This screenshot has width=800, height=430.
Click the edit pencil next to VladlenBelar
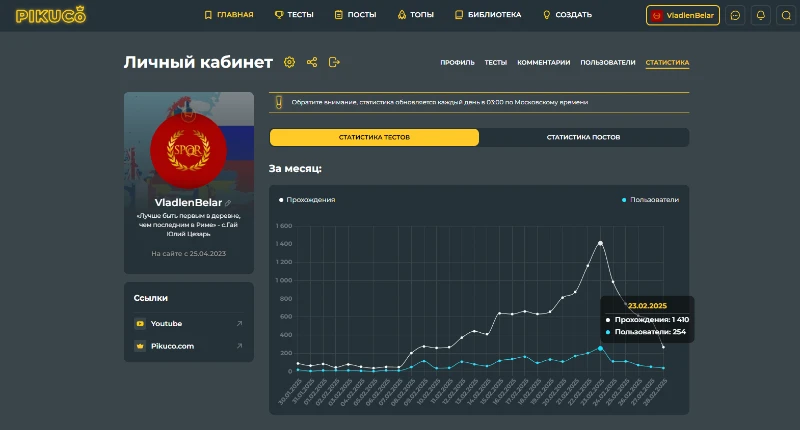tap(228, 203)
